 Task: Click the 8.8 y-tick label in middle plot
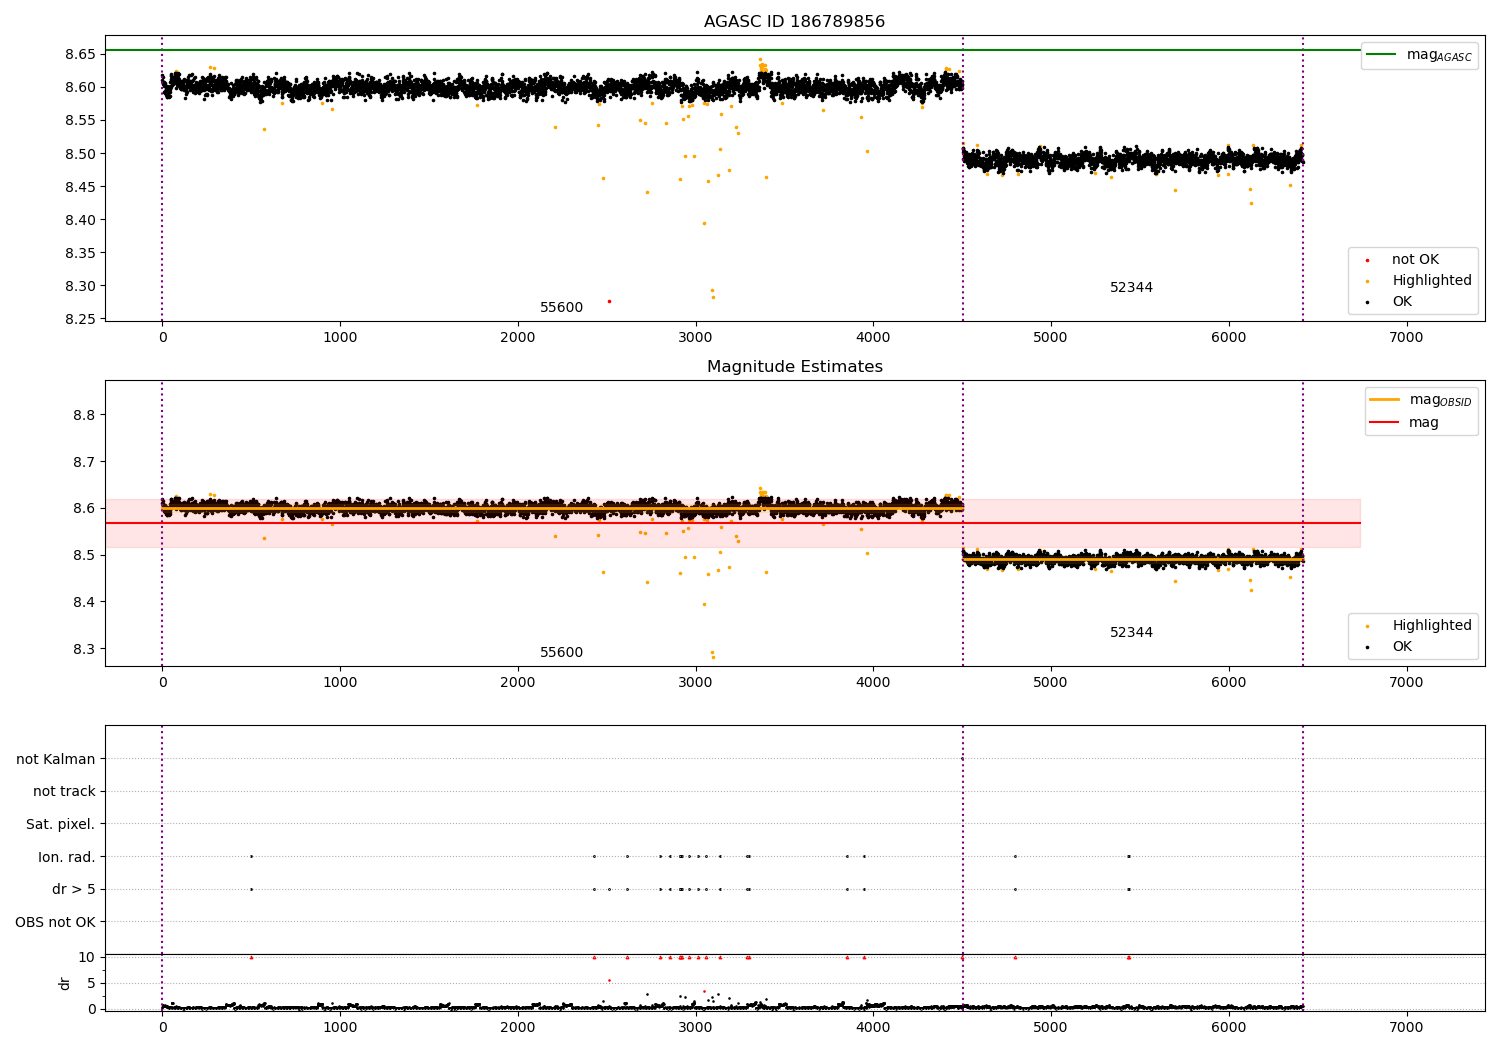pyautogui.click(x=86, y=415)
